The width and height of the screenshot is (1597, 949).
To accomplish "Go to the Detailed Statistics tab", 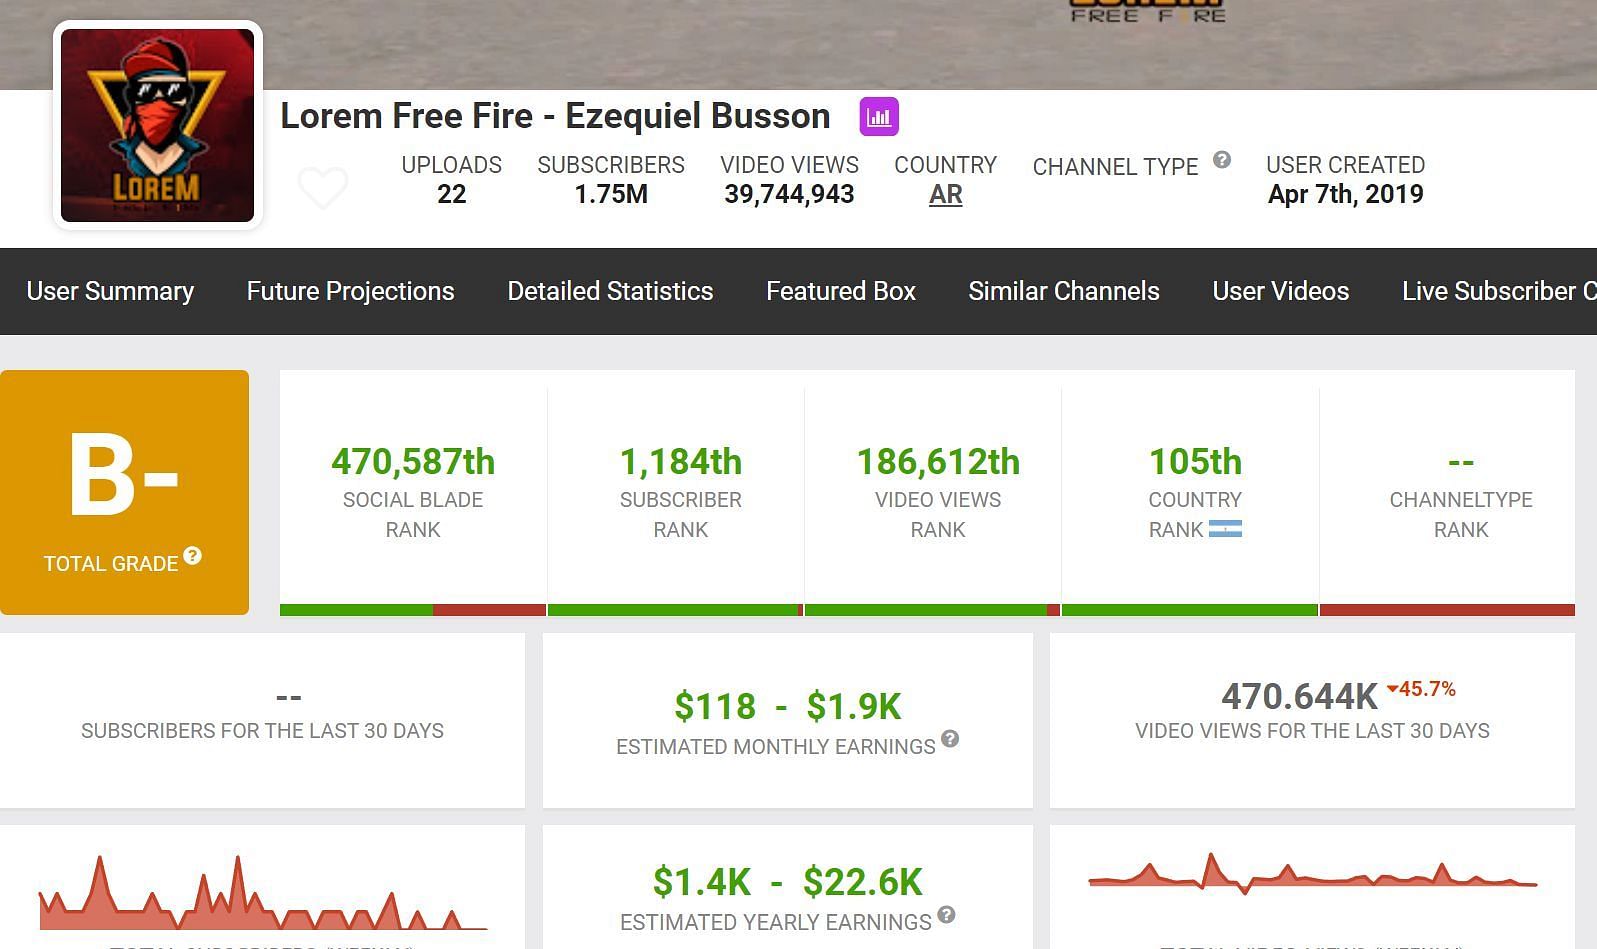I will (610, 291).
